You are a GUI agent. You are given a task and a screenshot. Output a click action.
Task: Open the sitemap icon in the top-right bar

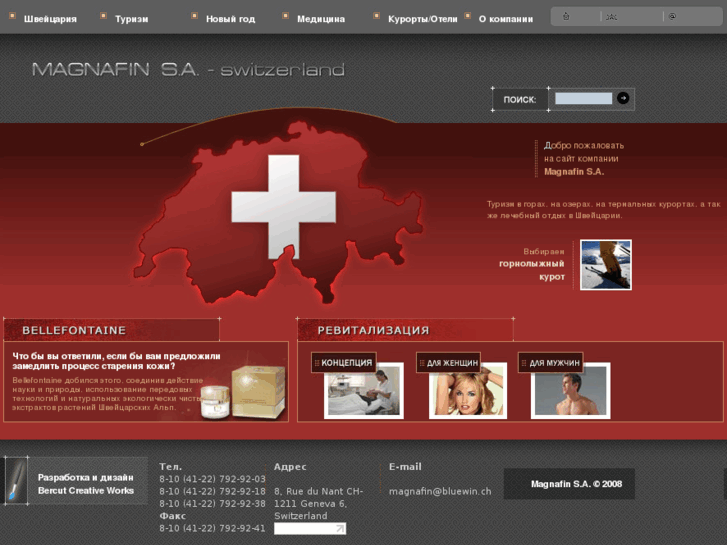[x=612, y=17]
